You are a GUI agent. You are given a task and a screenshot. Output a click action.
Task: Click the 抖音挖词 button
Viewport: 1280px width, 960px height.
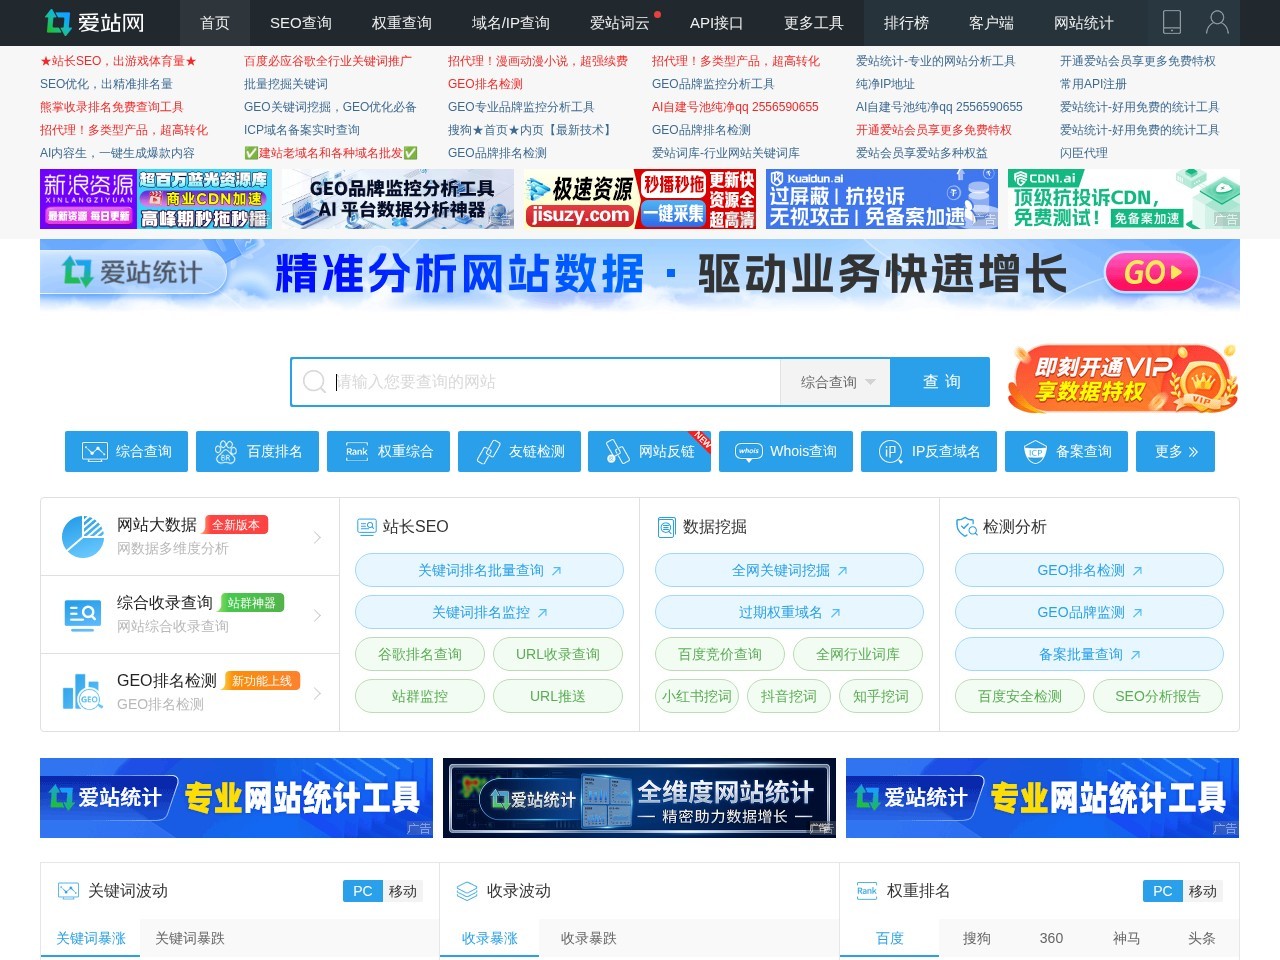click(789, 696)
